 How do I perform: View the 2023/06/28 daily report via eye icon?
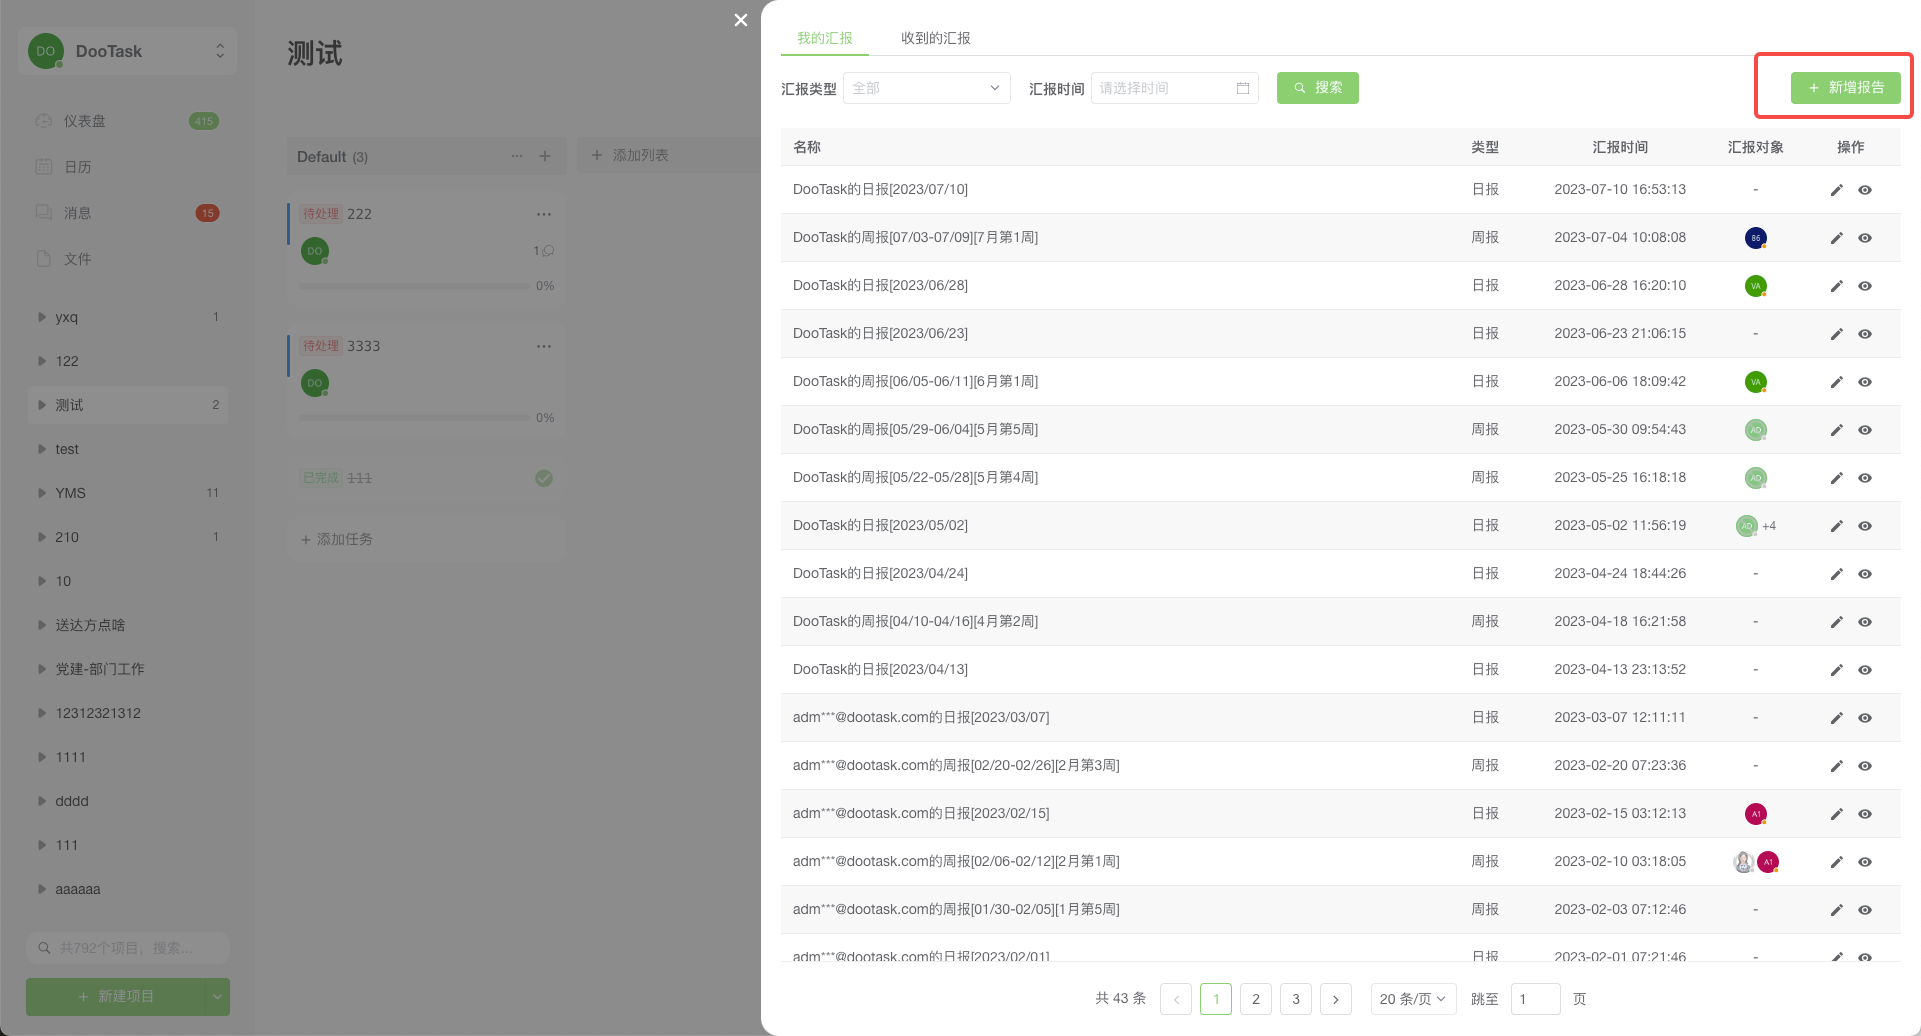[1865, 286]
